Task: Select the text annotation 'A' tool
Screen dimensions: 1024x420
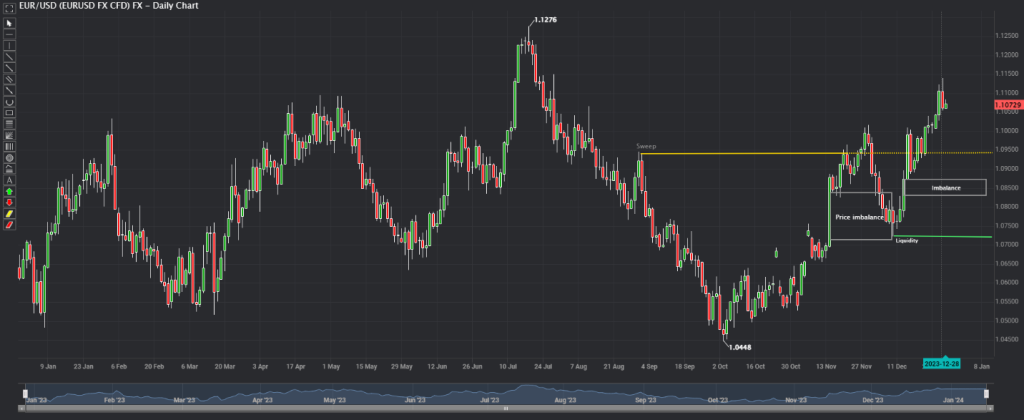Action: click(x=9, y=179)
